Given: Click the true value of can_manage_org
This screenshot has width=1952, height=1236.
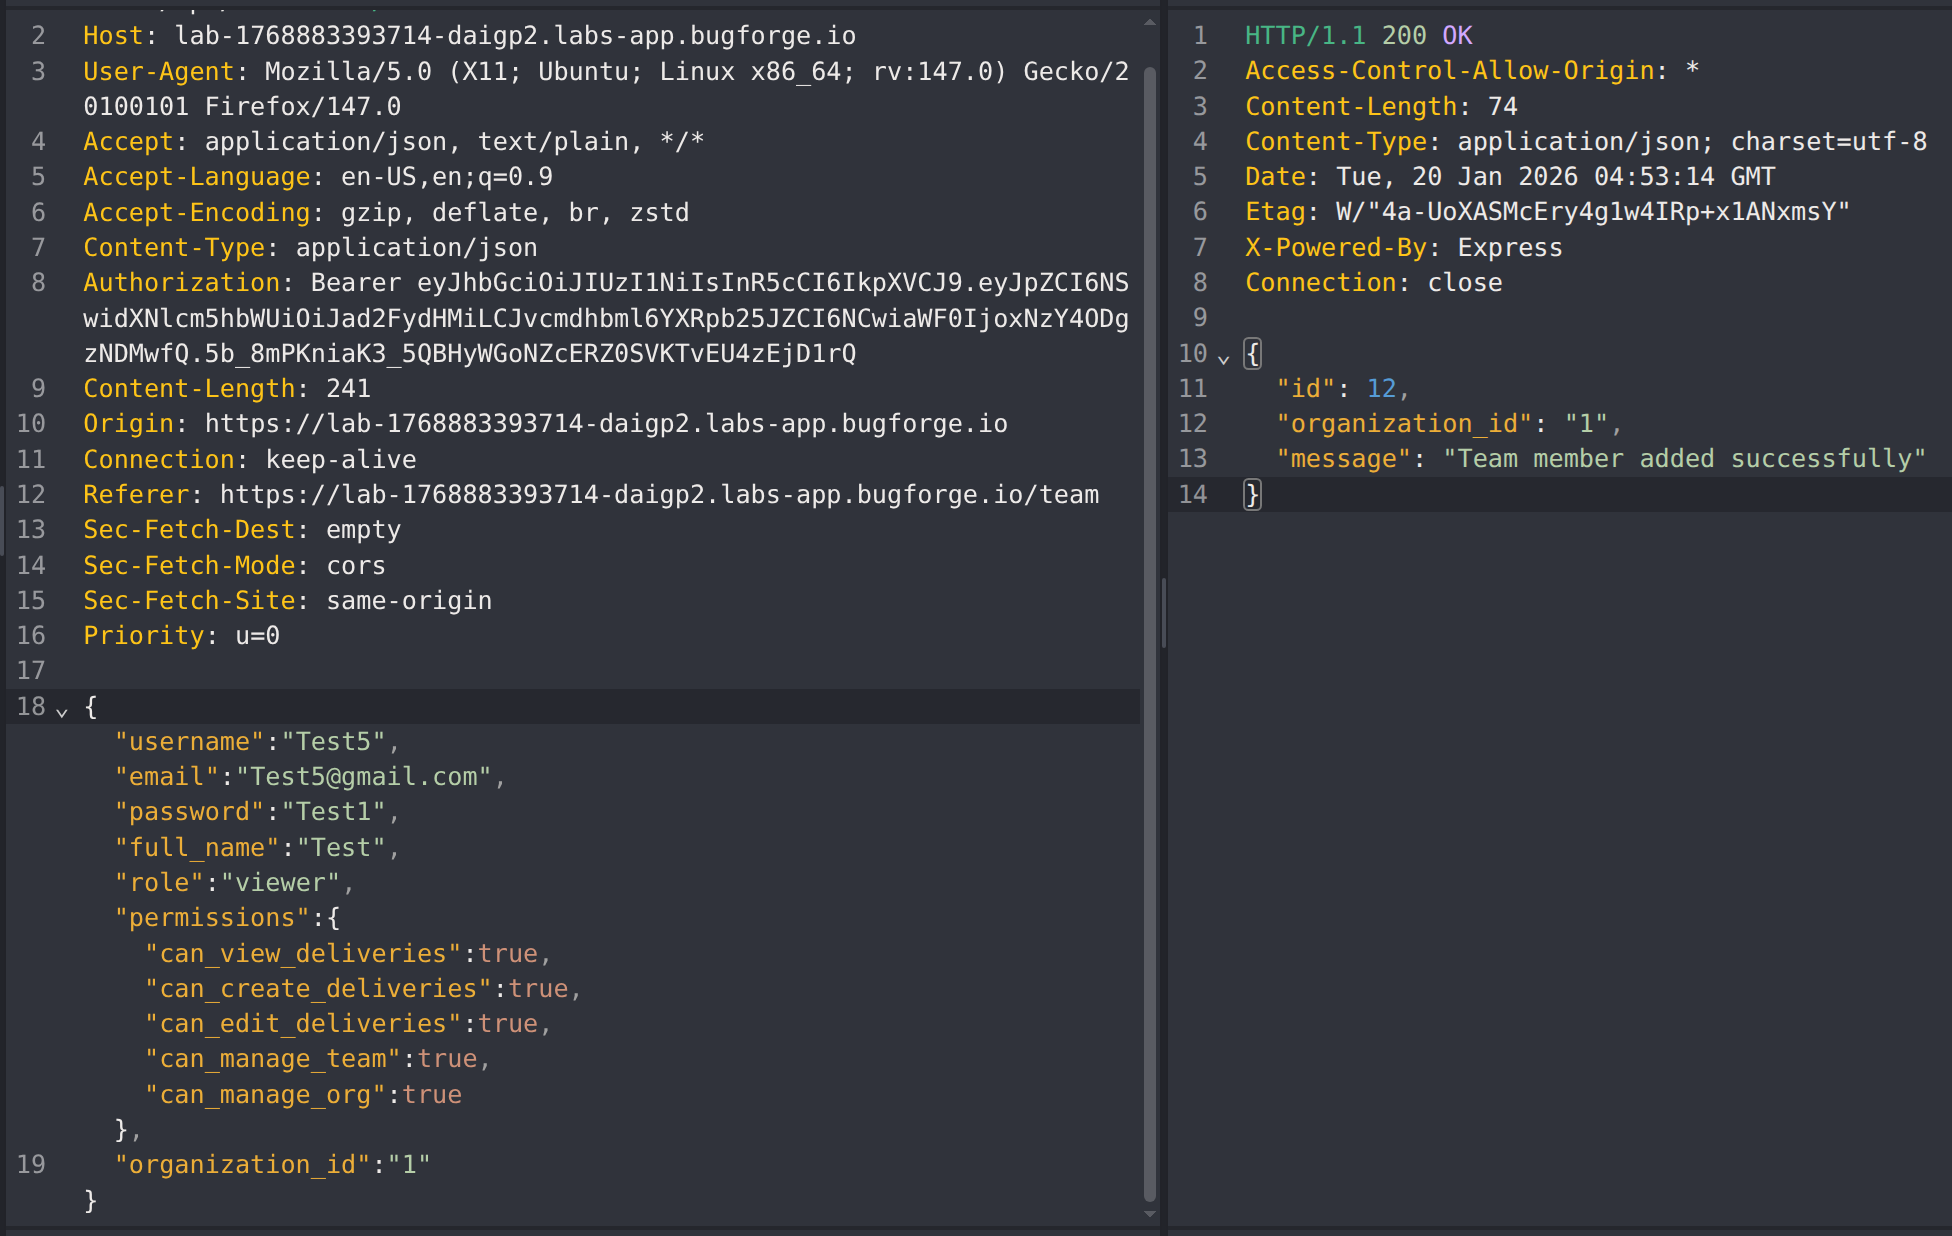Looking at the screenshot, I should click(432, 1095).
